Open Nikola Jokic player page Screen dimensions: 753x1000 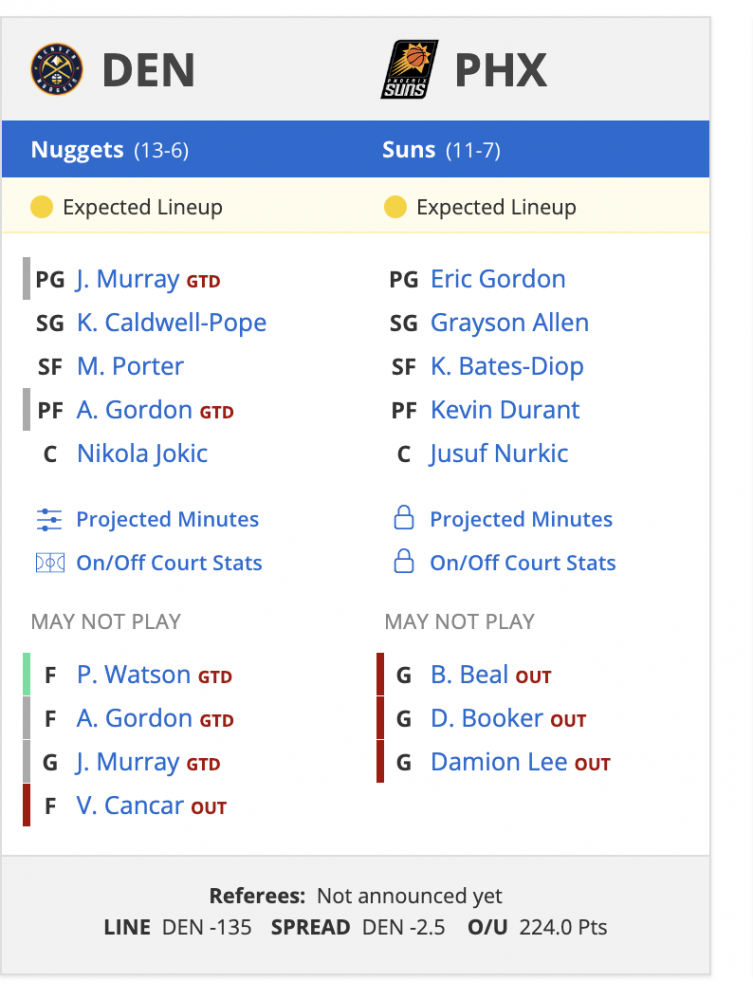pyautogui.click(x=142, y=453)
